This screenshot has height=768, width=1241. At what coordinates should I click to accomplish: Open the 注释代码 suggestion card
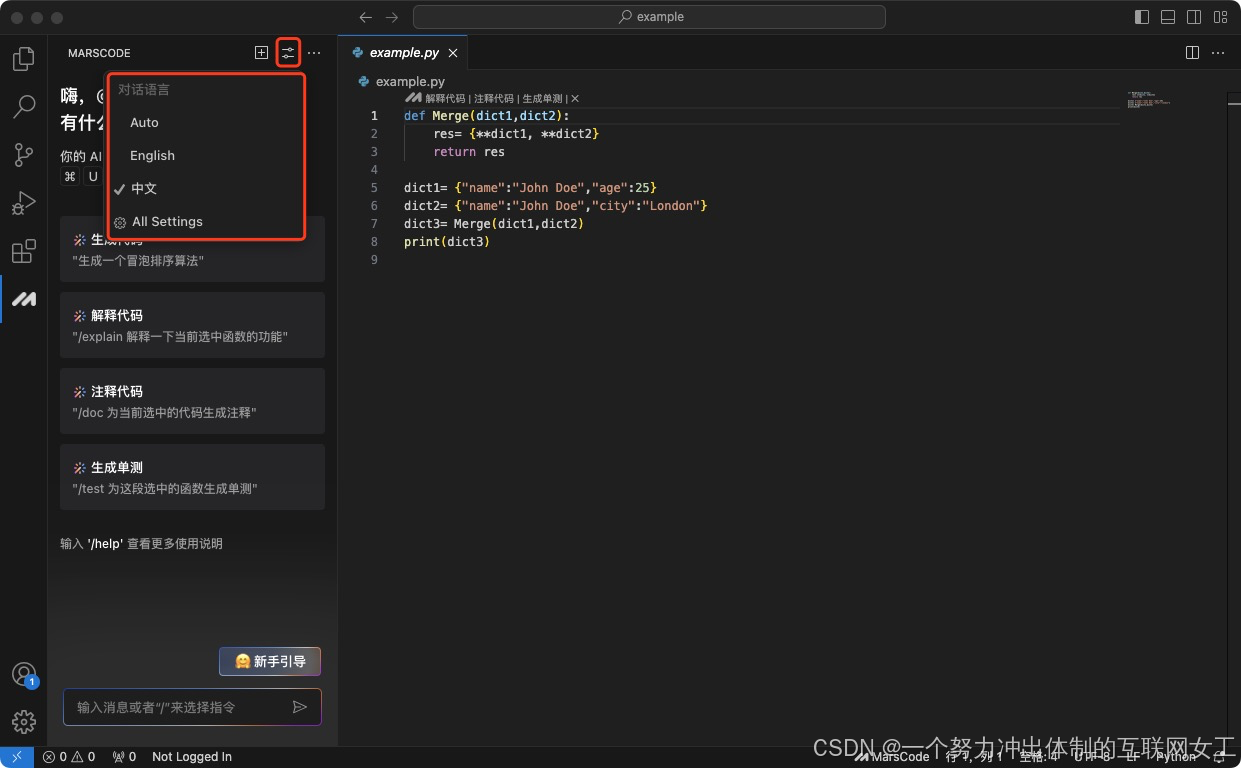point(192,401)
